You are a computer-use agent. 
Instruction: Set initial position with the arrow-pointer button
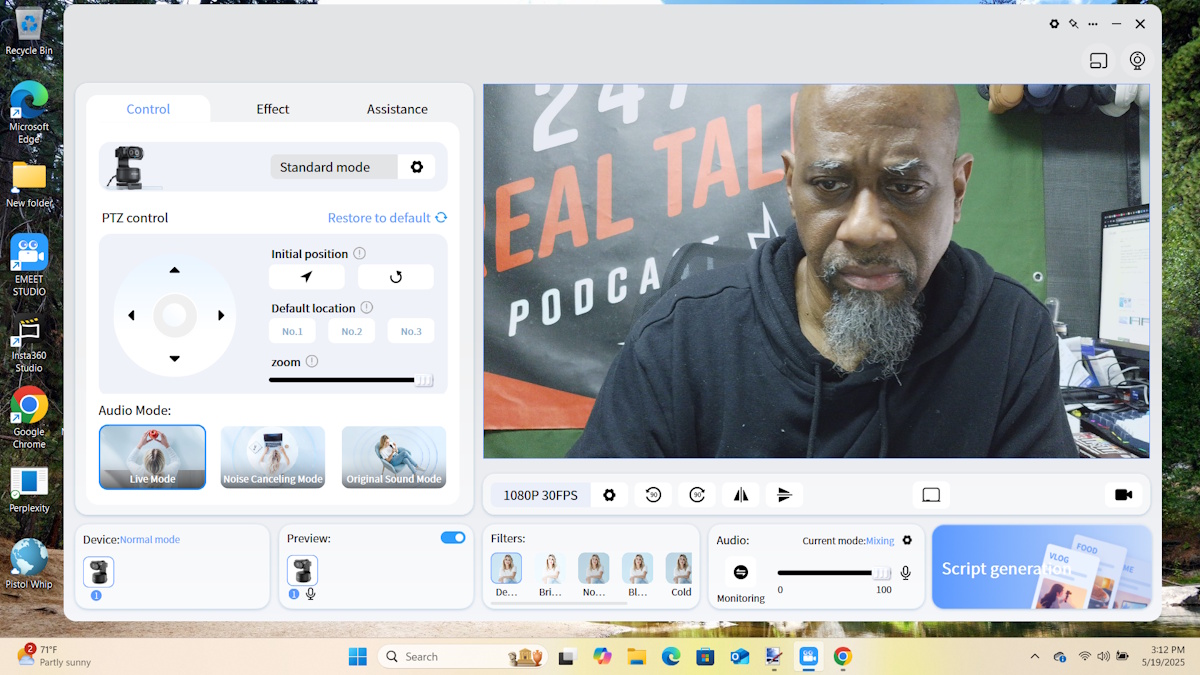coord(307,277)
